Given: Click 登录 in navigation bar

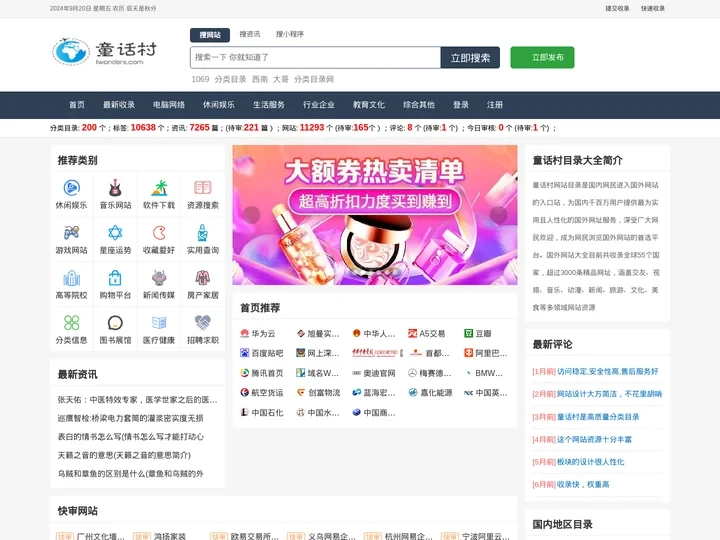Looking at the screenshot, I should point(461,105).
